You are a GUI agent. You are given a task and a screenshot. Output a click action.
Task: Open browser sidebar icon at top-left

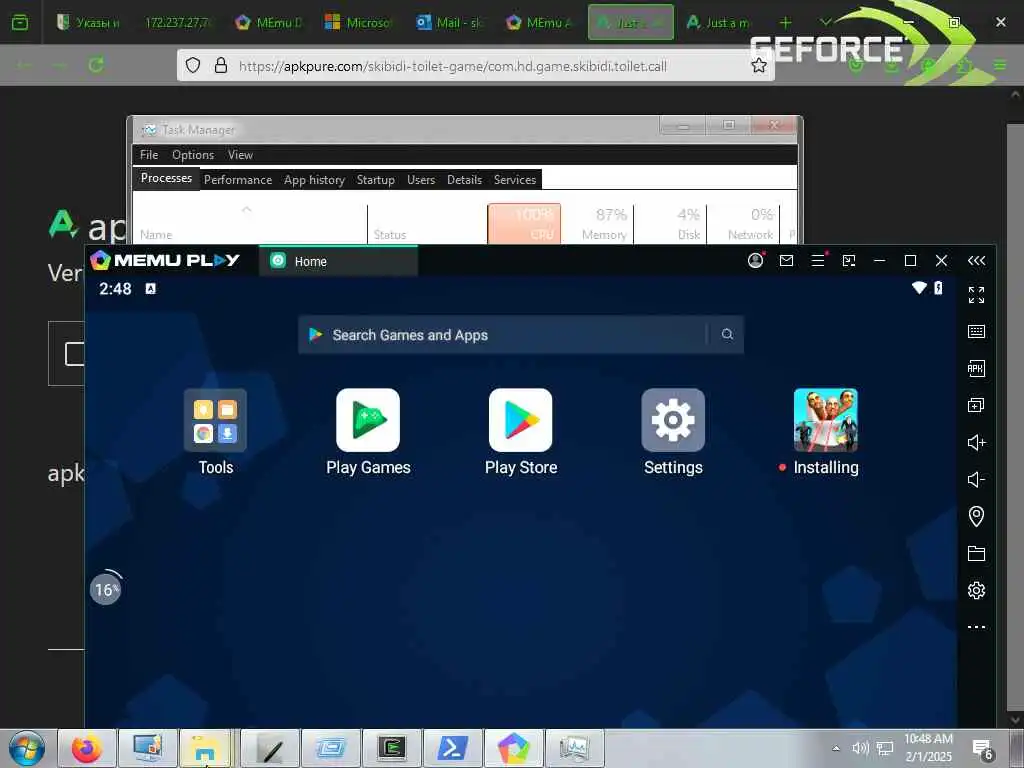coord(20,23)
